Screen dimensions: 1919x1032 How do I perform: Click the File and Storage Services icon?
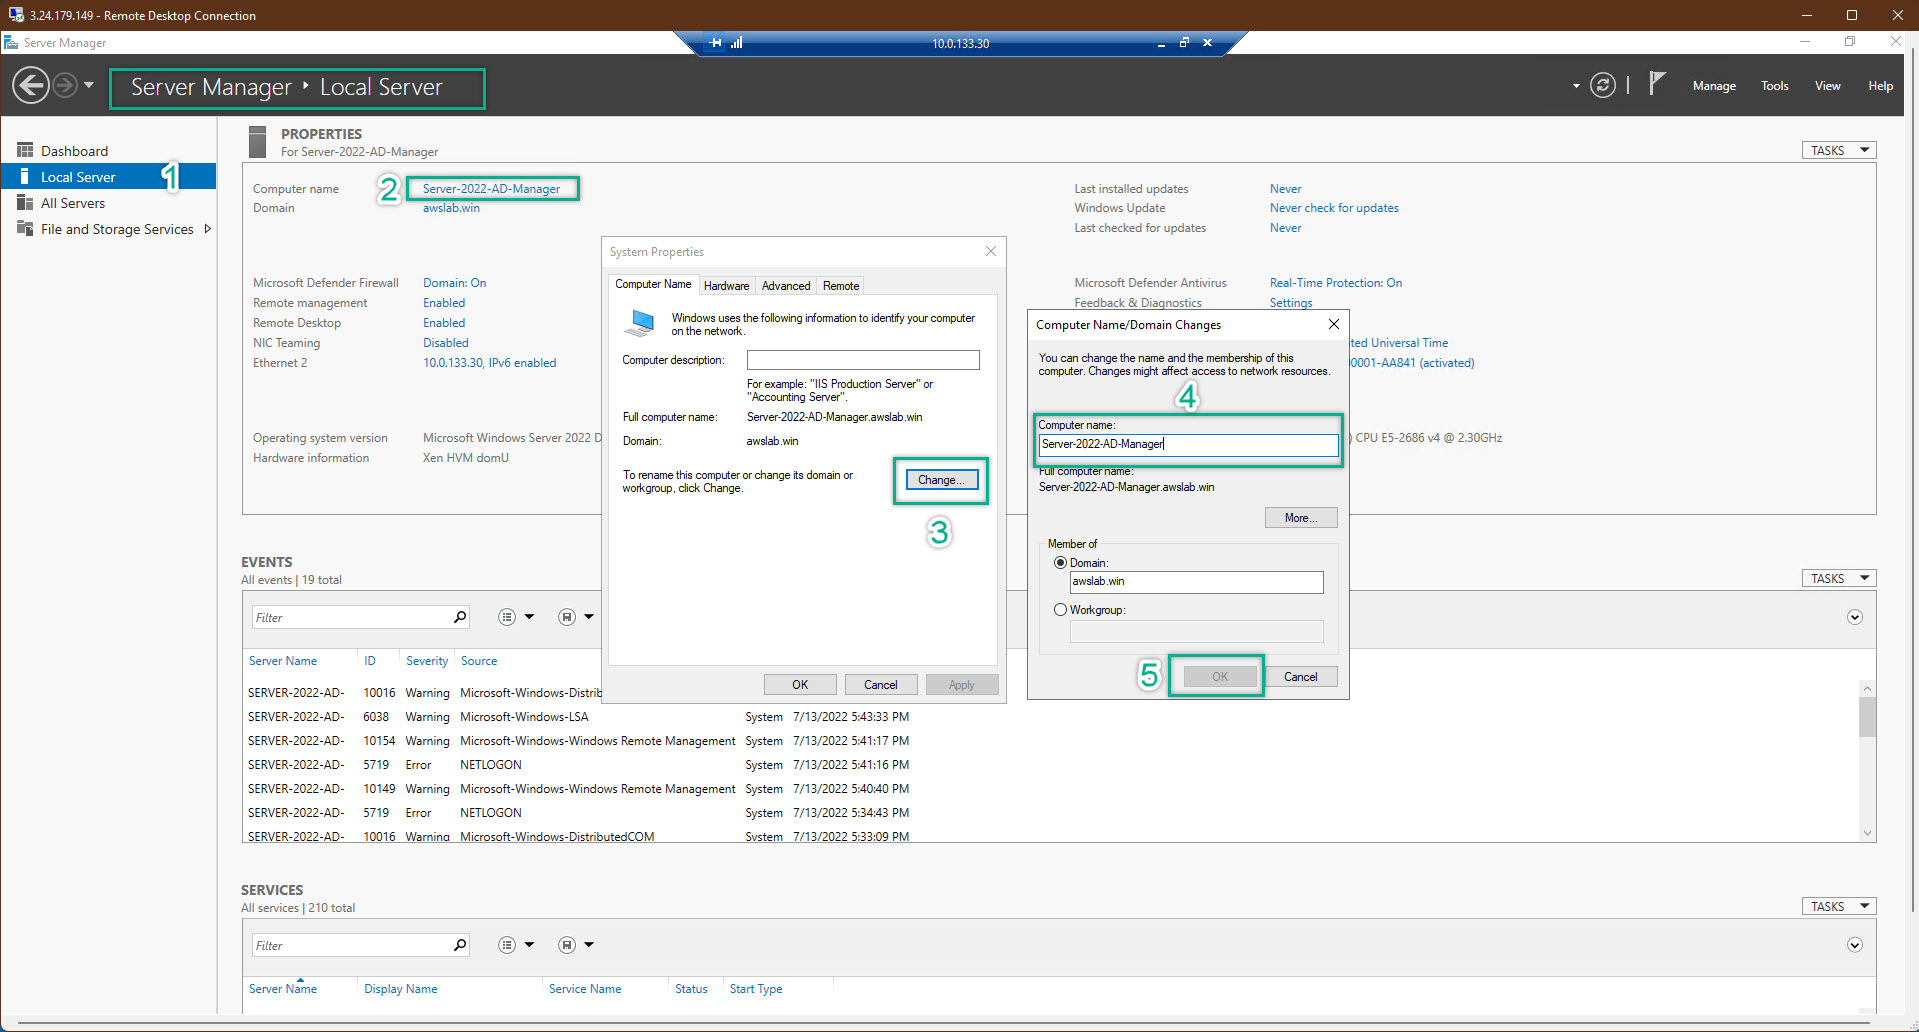click(25, 228)
